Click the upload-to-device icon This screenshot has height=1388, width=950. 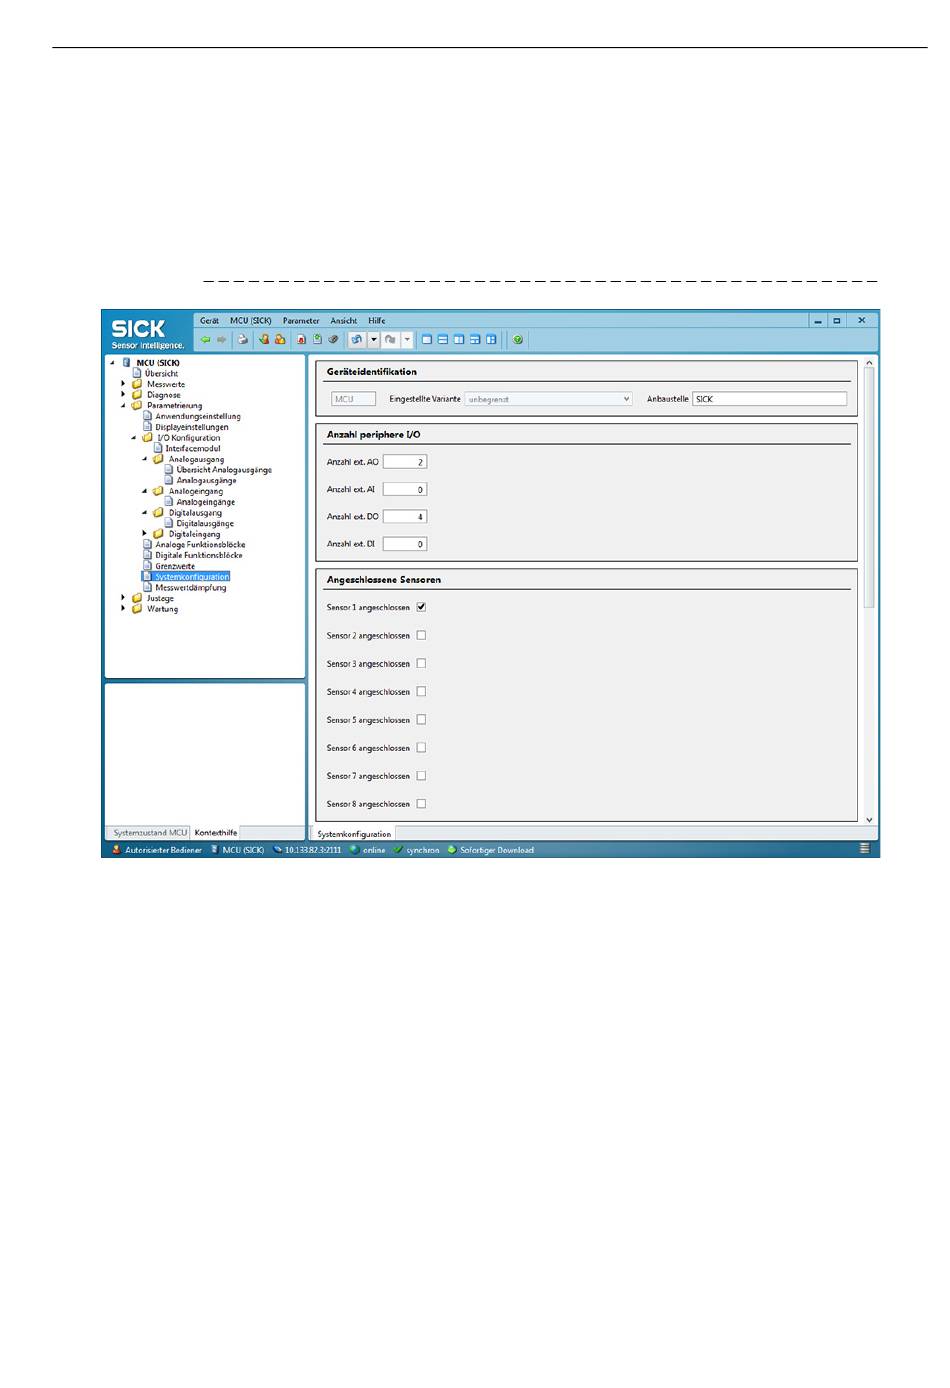(357, 340)
